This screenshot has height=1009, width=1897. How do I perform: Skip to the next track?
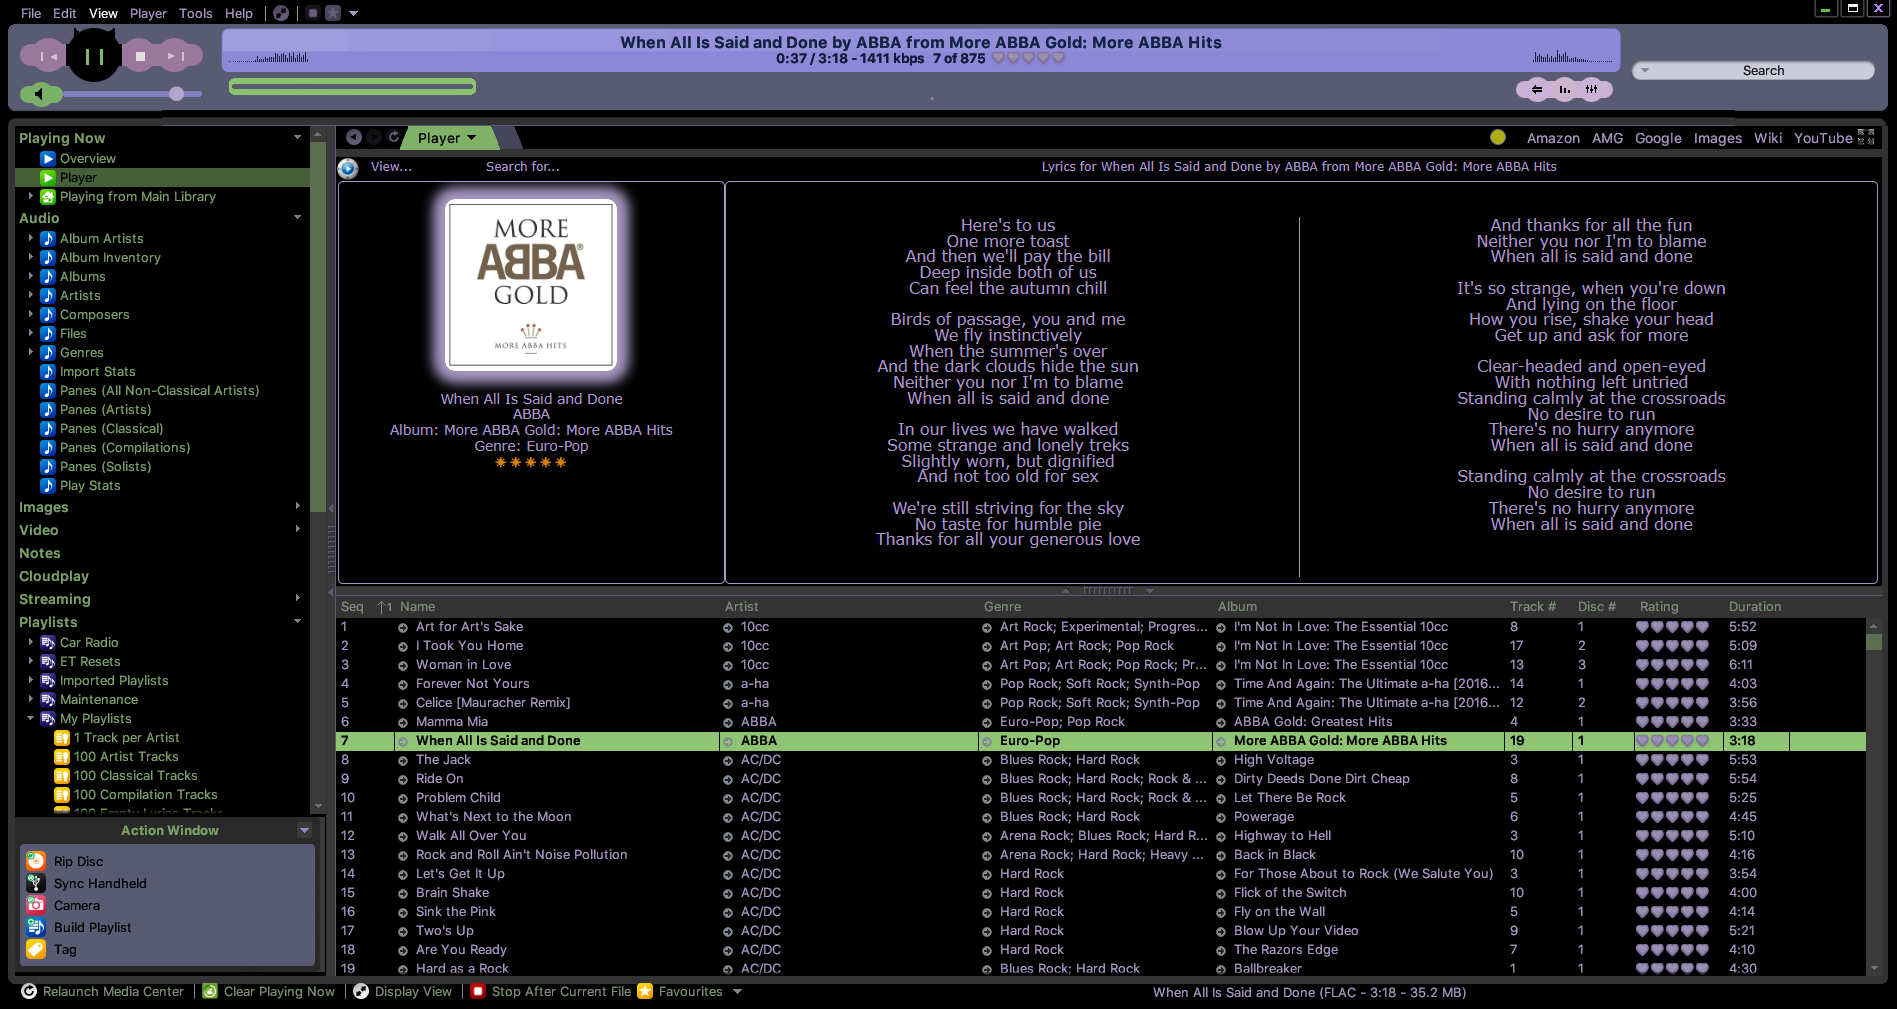coord(177,57)
